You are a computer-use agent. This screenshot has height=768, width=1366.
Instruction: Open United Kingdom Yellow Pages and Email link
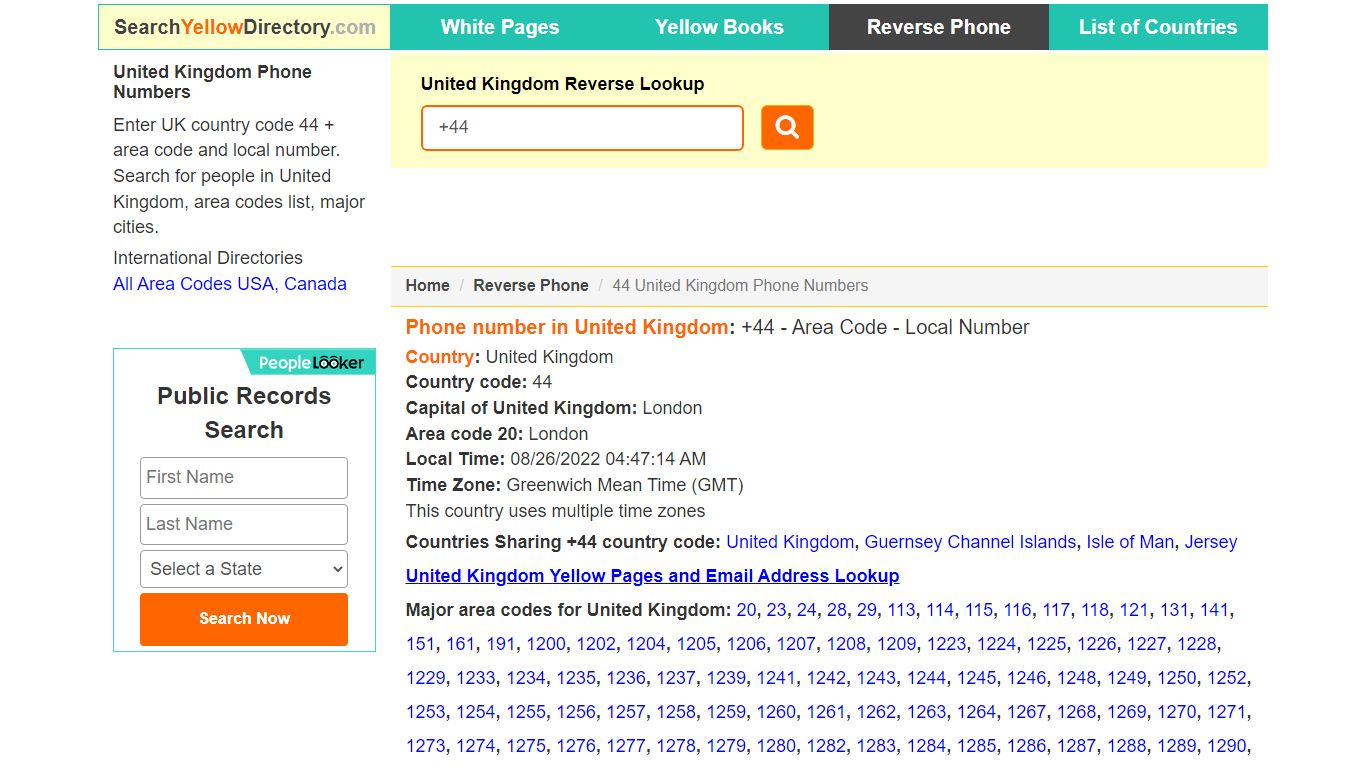click(652, 576)
